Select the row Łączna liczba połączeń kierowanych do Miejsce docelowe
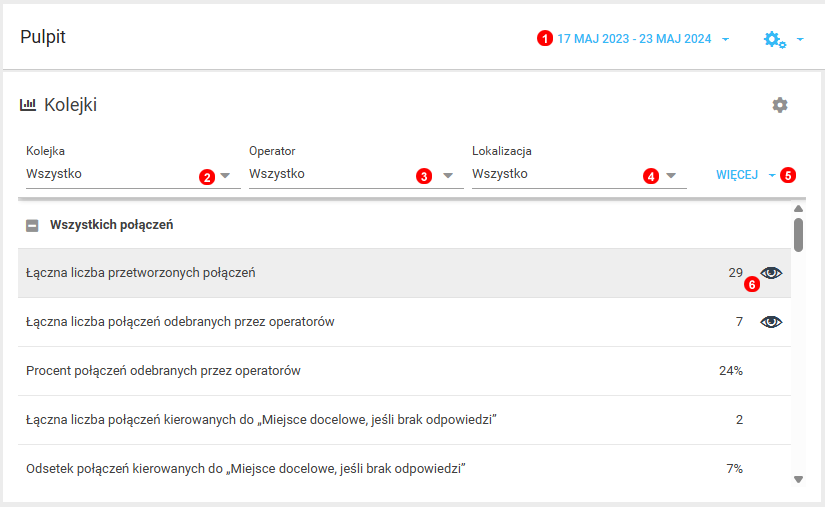Image resolution: width=825 pixels, height=507 pixels. click(404, 420)
